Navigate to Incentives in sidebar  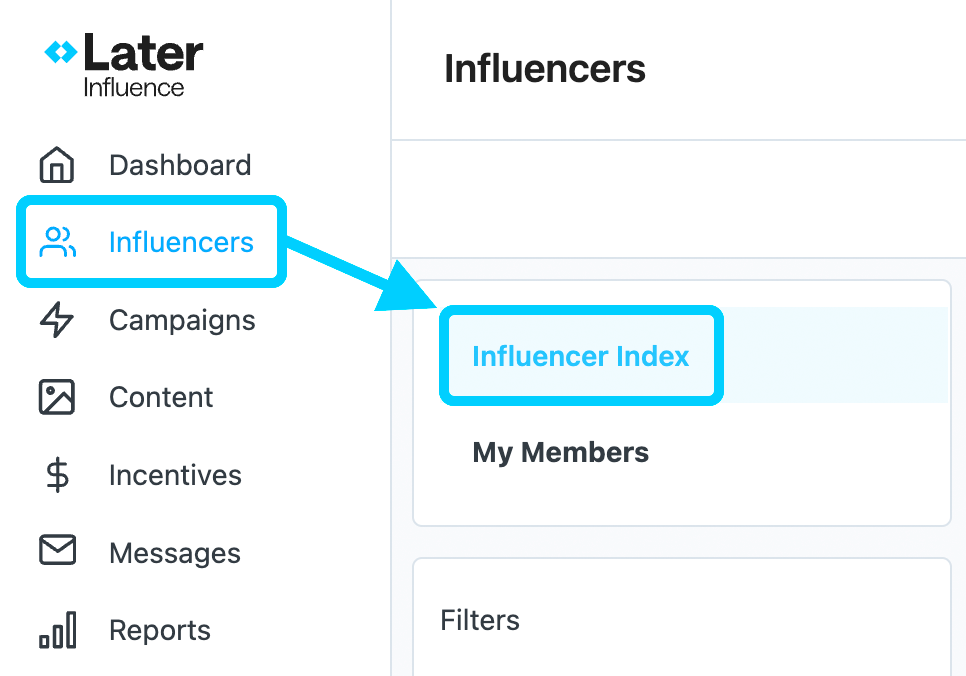point(175,475)
